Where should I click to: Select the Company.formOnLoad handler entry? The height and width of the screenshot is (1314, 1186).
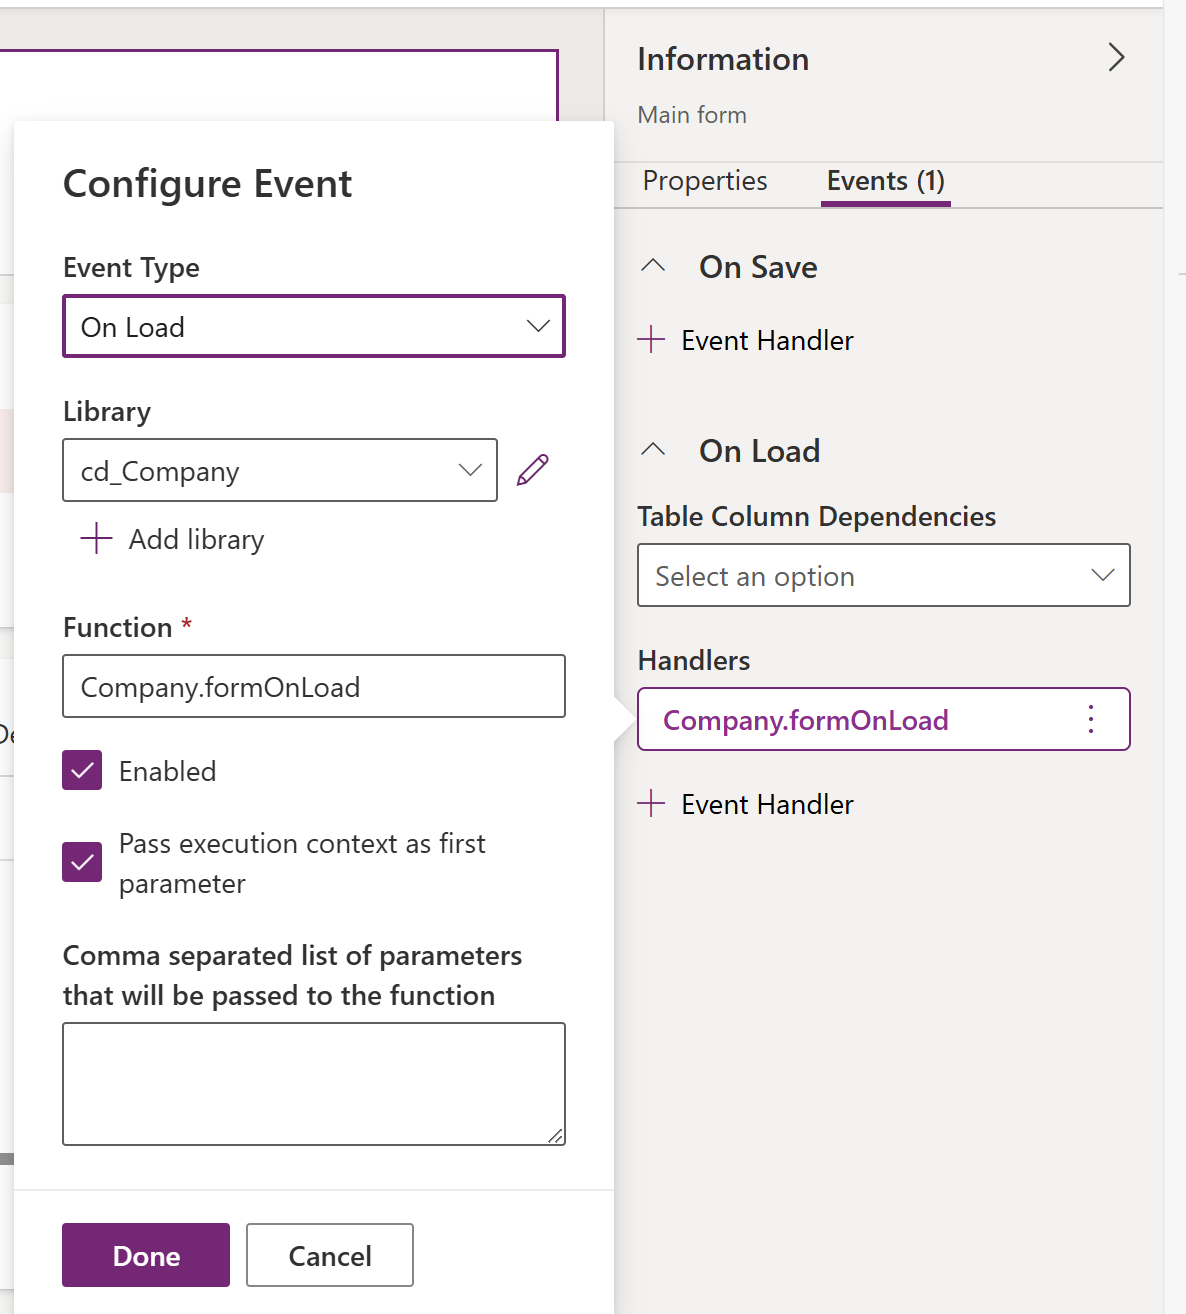806,719
